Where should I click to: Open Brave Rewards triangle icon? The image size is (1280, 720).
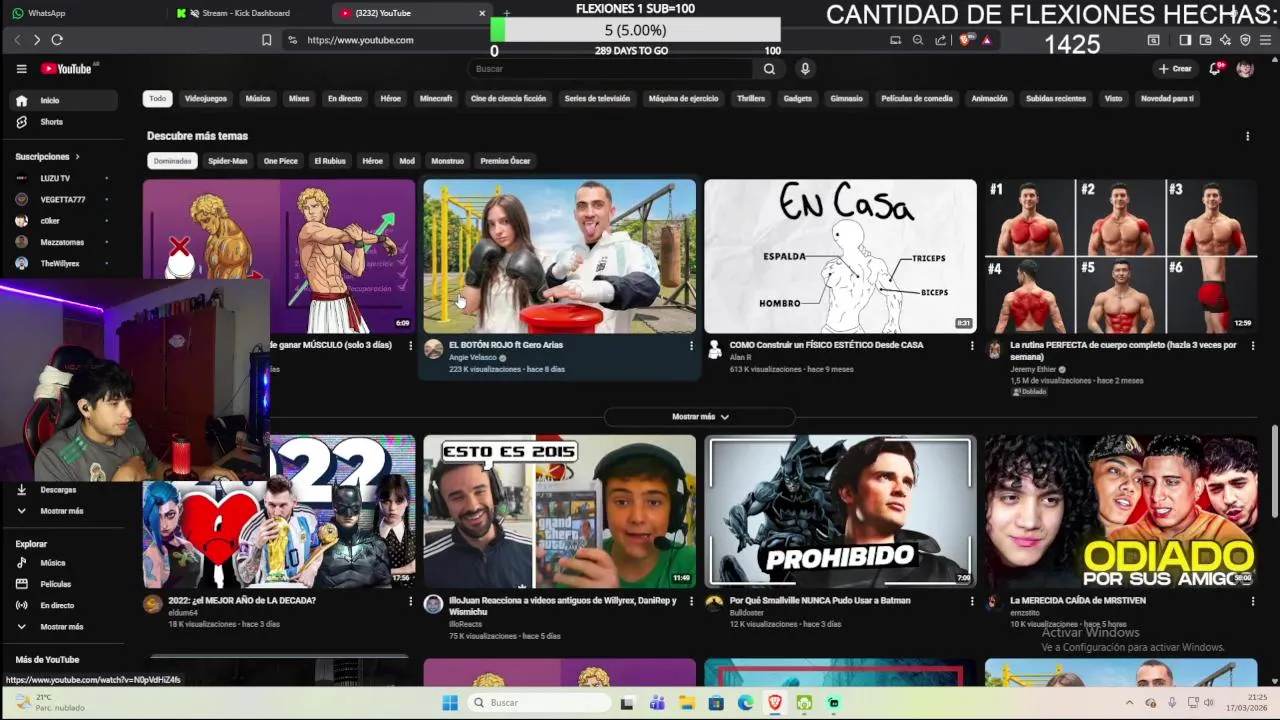tap(987, 40)
